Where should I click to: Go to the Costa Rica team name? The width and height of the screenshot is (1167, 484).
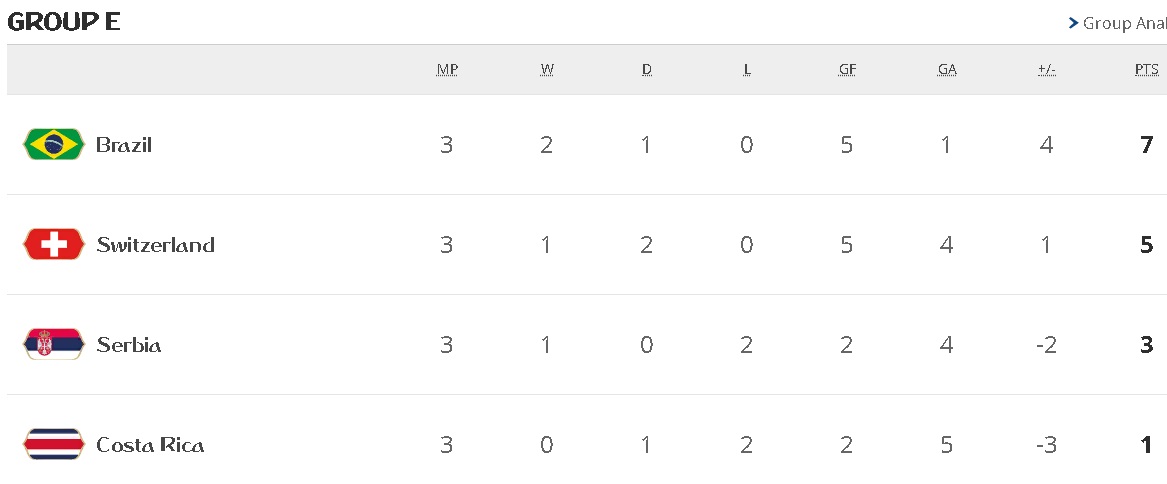[x=150, y=445]
